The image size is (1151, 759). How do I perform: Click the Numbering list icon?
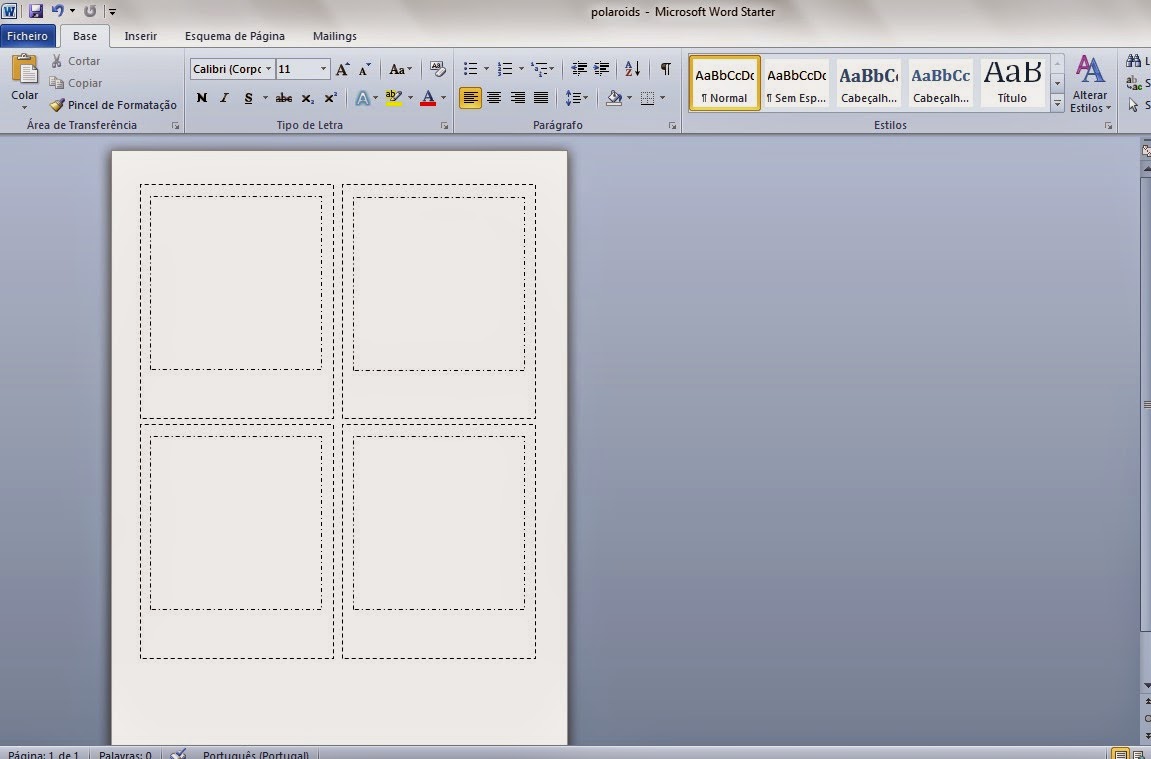pyautogui.click(x=505, y=69)
